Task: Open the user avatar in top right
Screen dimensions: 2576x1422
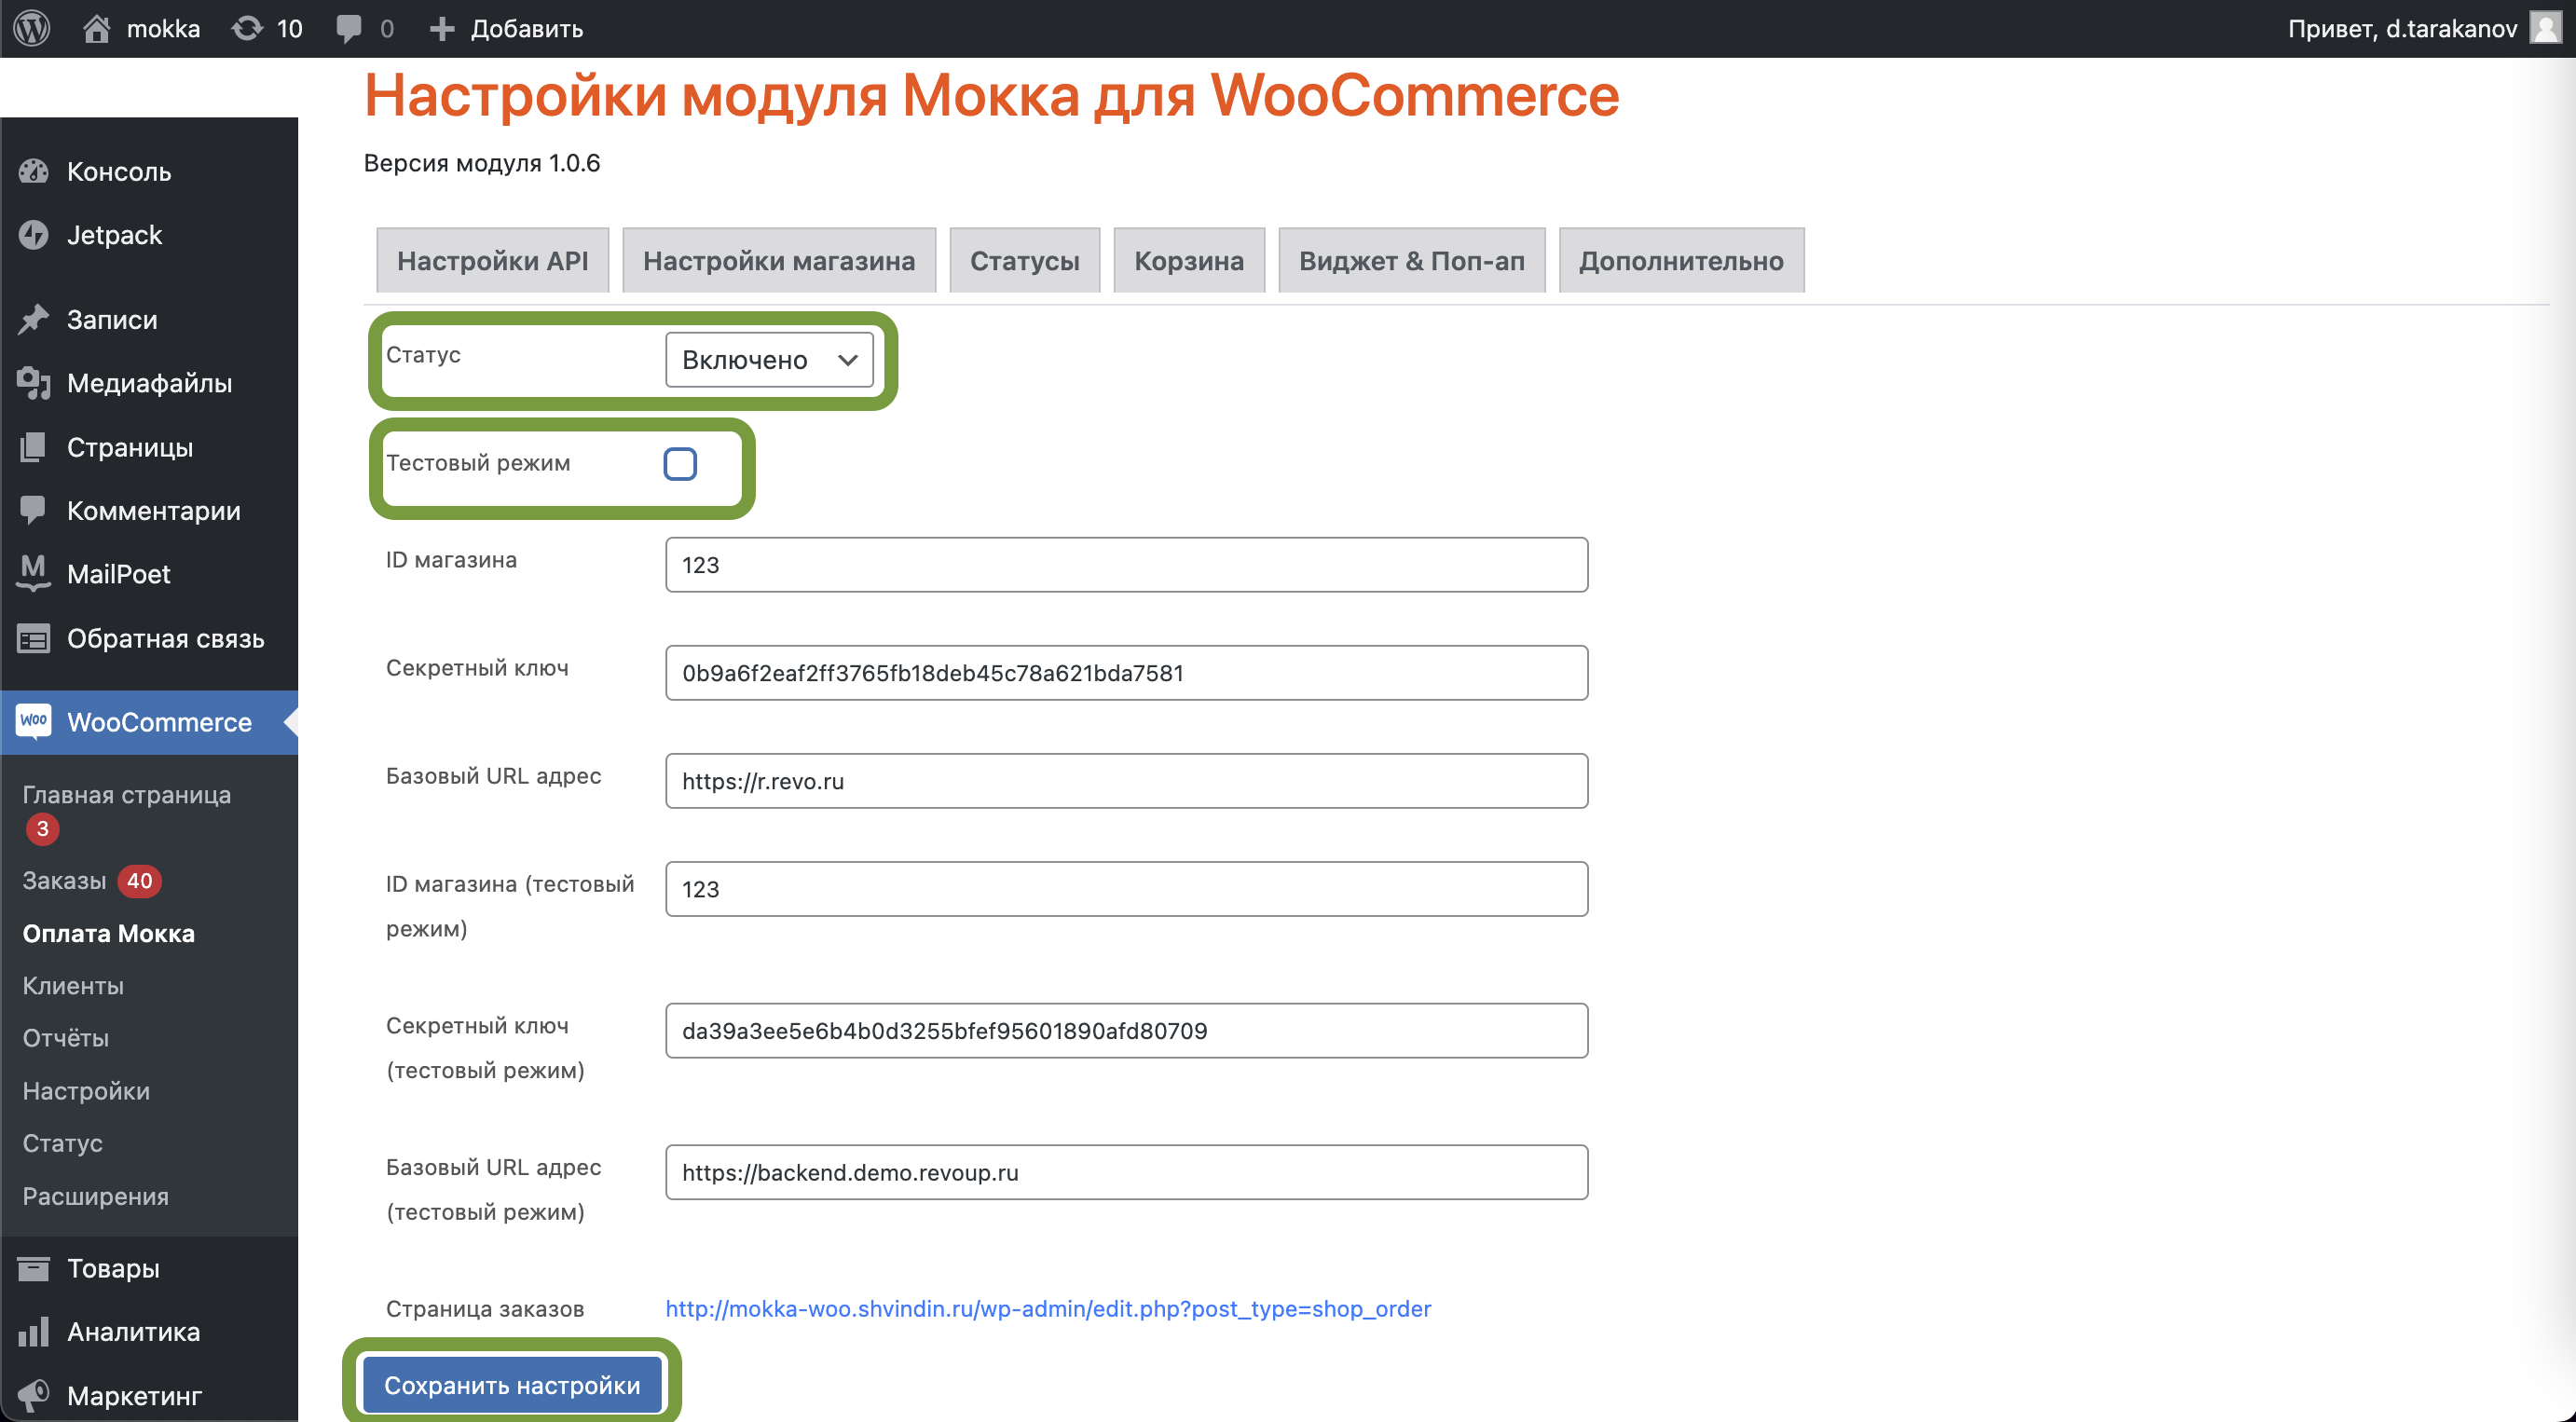Action: (2546, 28)
